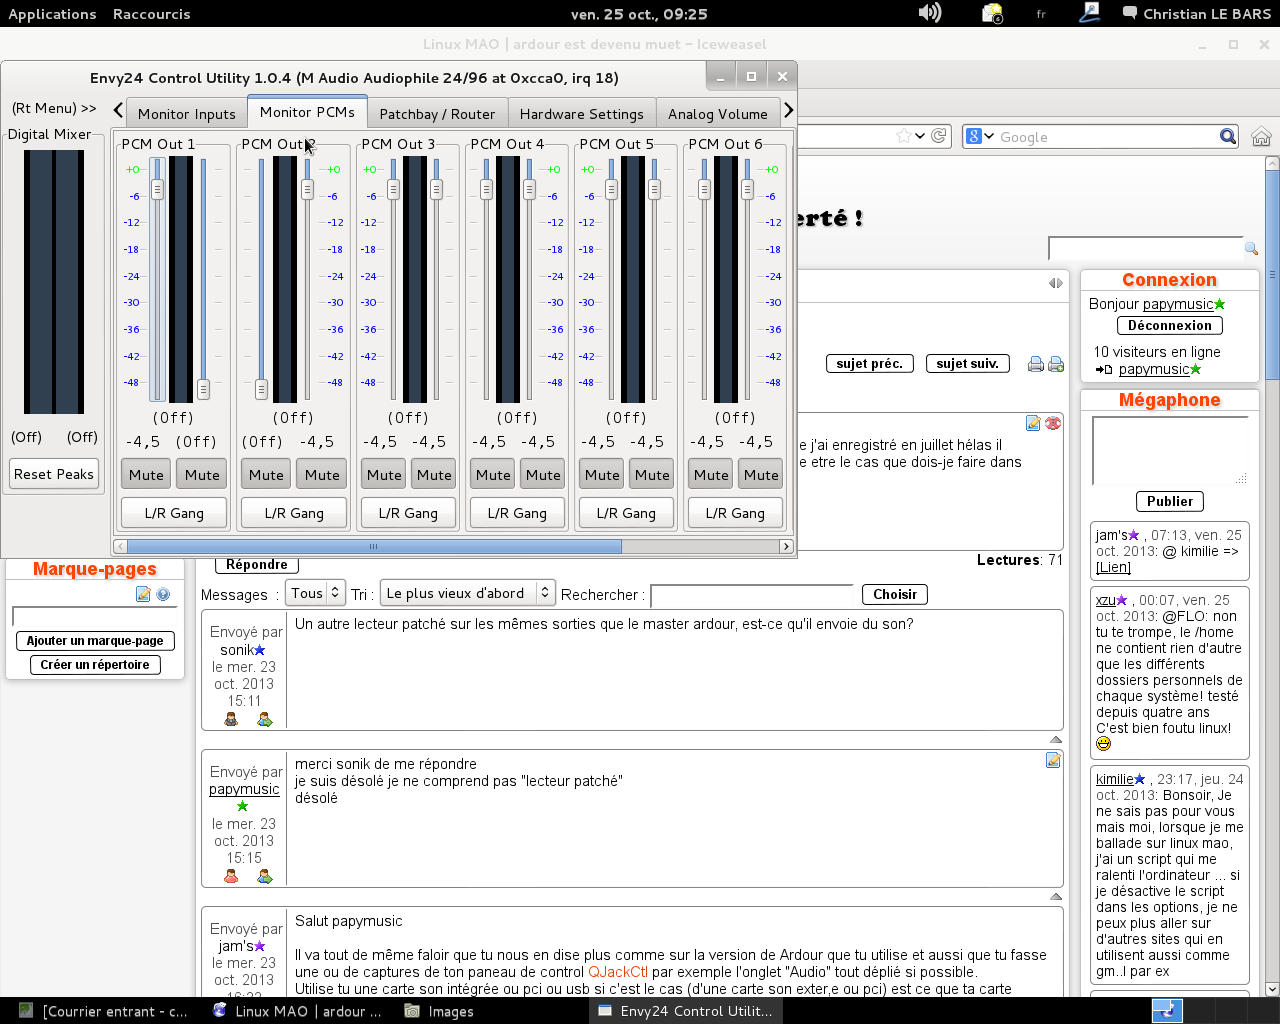Switch to Hardware Settings tab
Screen dimensions: 1280x1024
[581, 114]
